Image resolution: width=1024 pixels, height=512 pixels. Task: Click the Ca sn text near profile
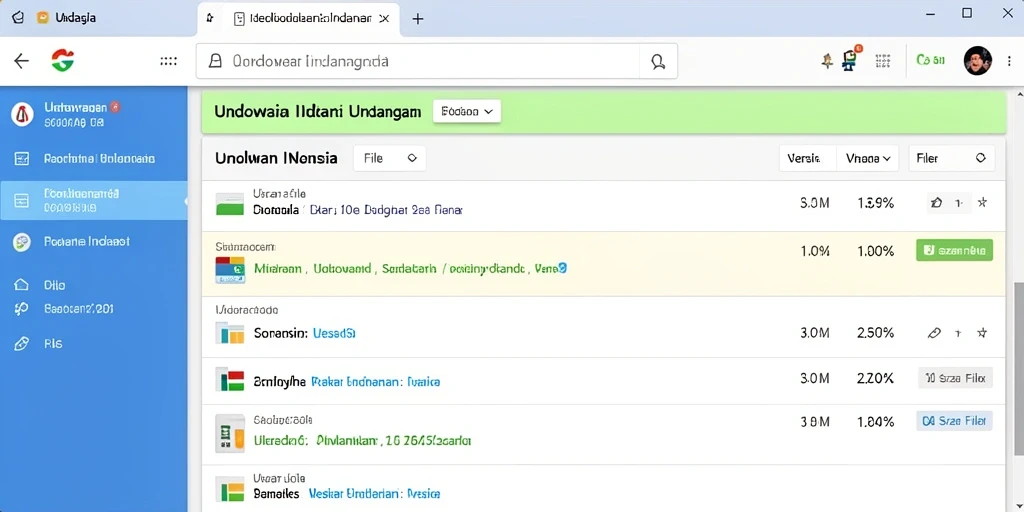coord(931,61)
